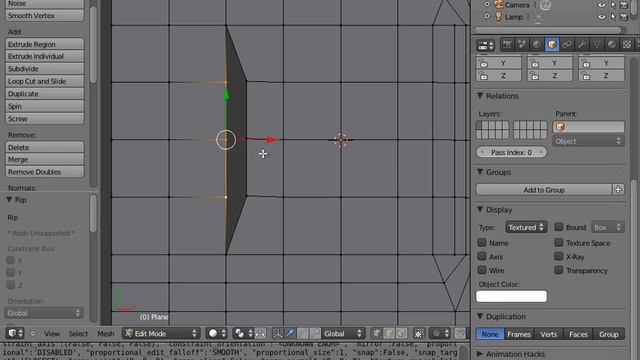Open the Edit Mode selector
This screenshot has width=640, height=360.
pos(161,333)
